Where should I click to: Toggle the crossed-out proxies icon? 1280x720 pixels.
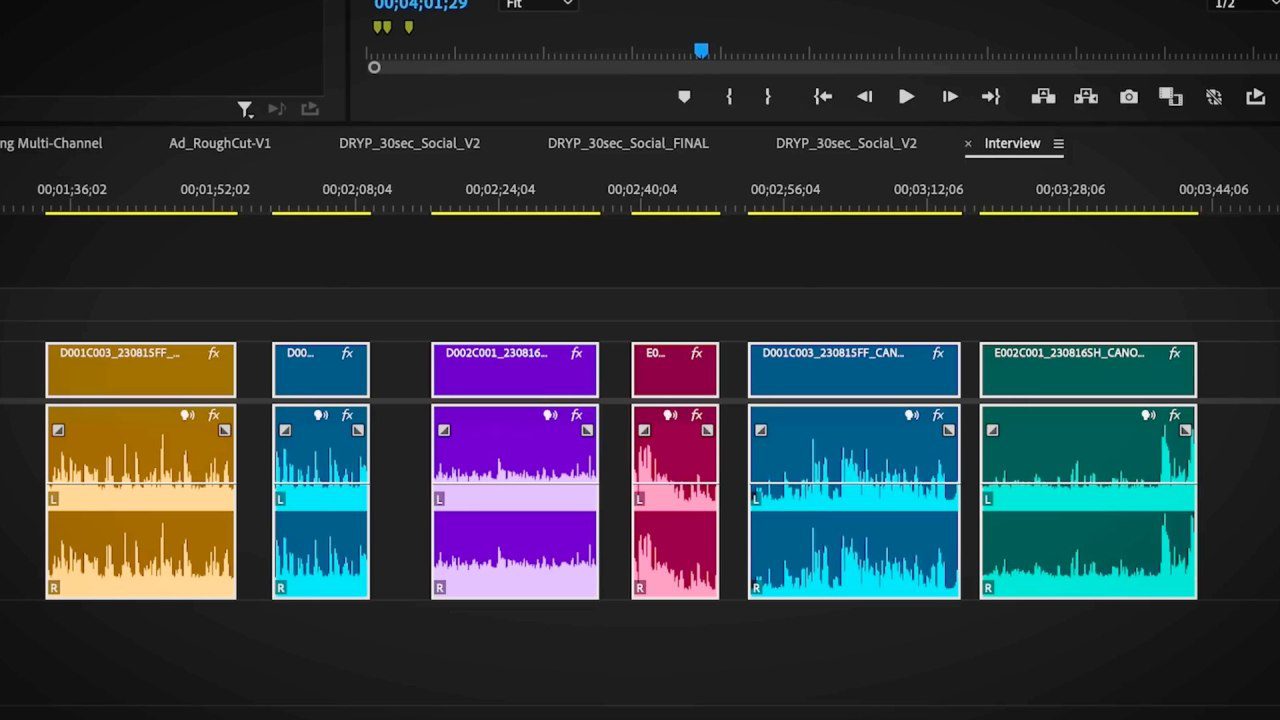[x=1214, y=97]
